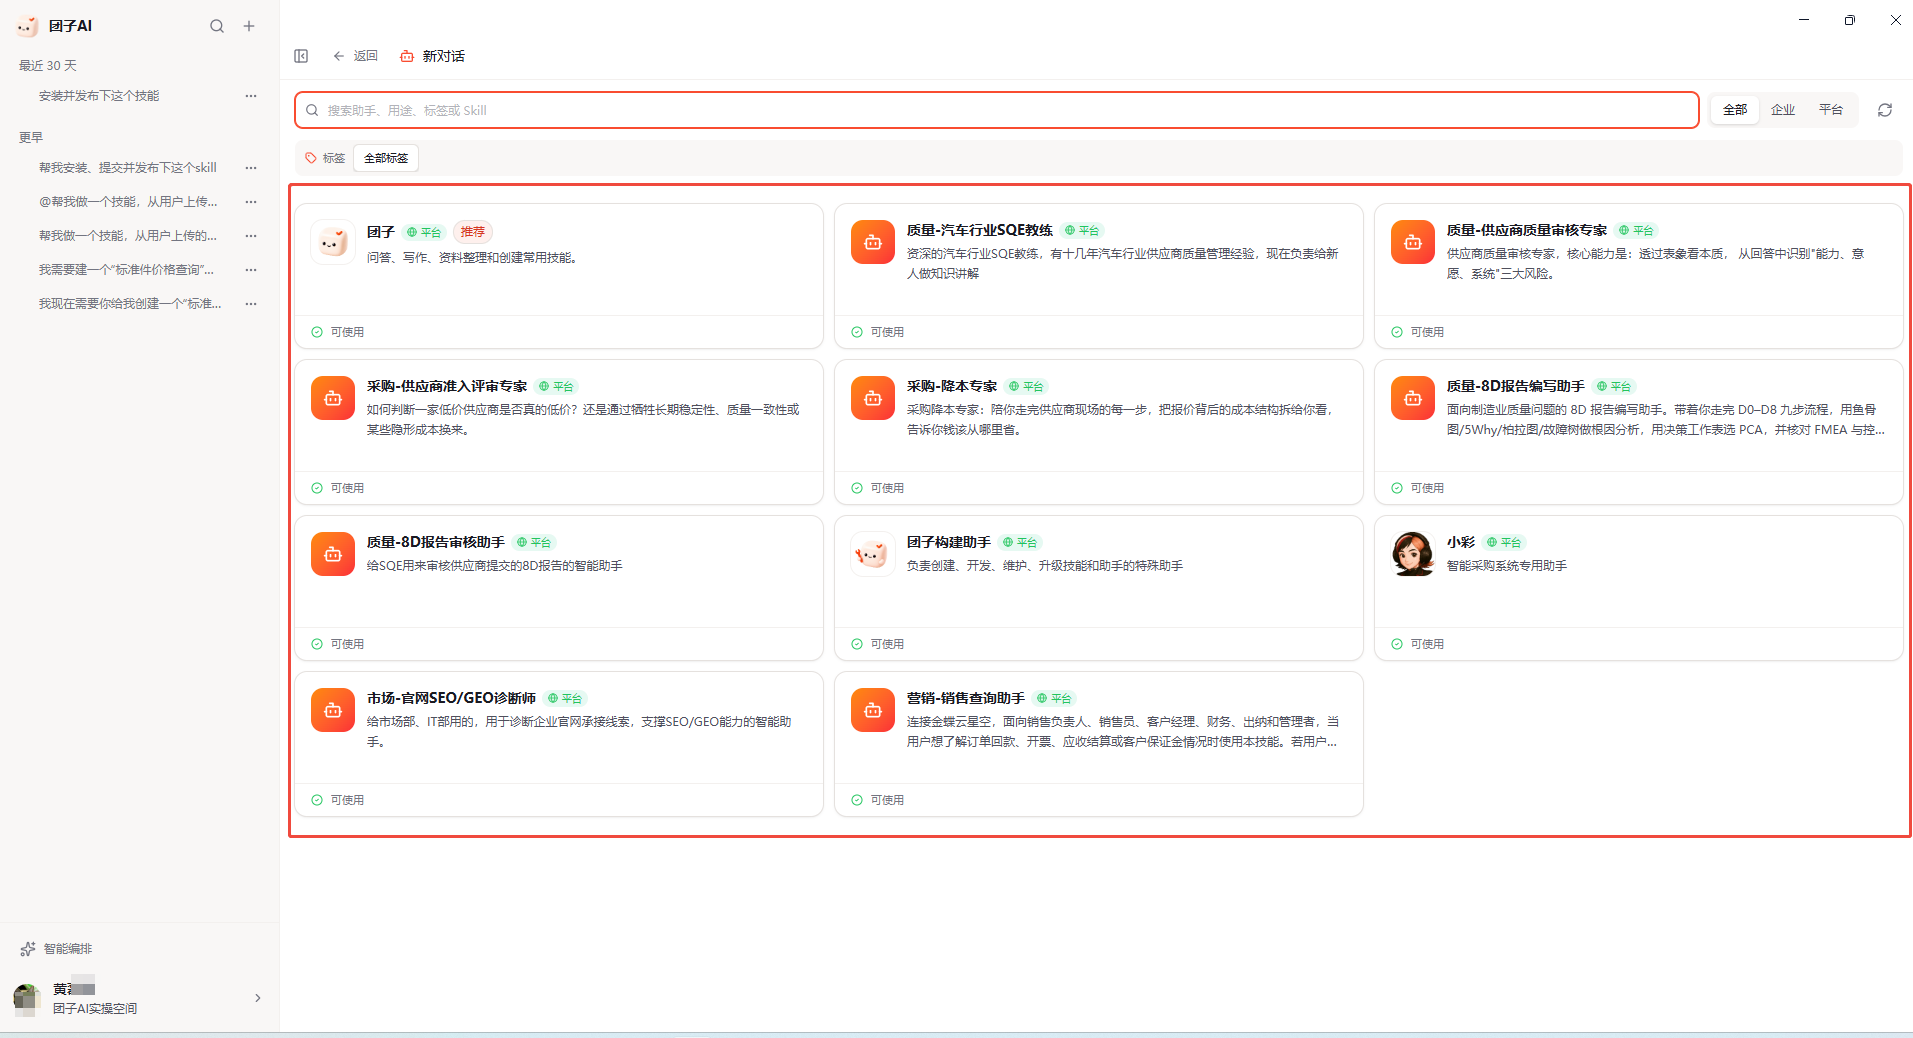Open the 新对话 tab
The image size is (1913, 1038).
point(433,56)
